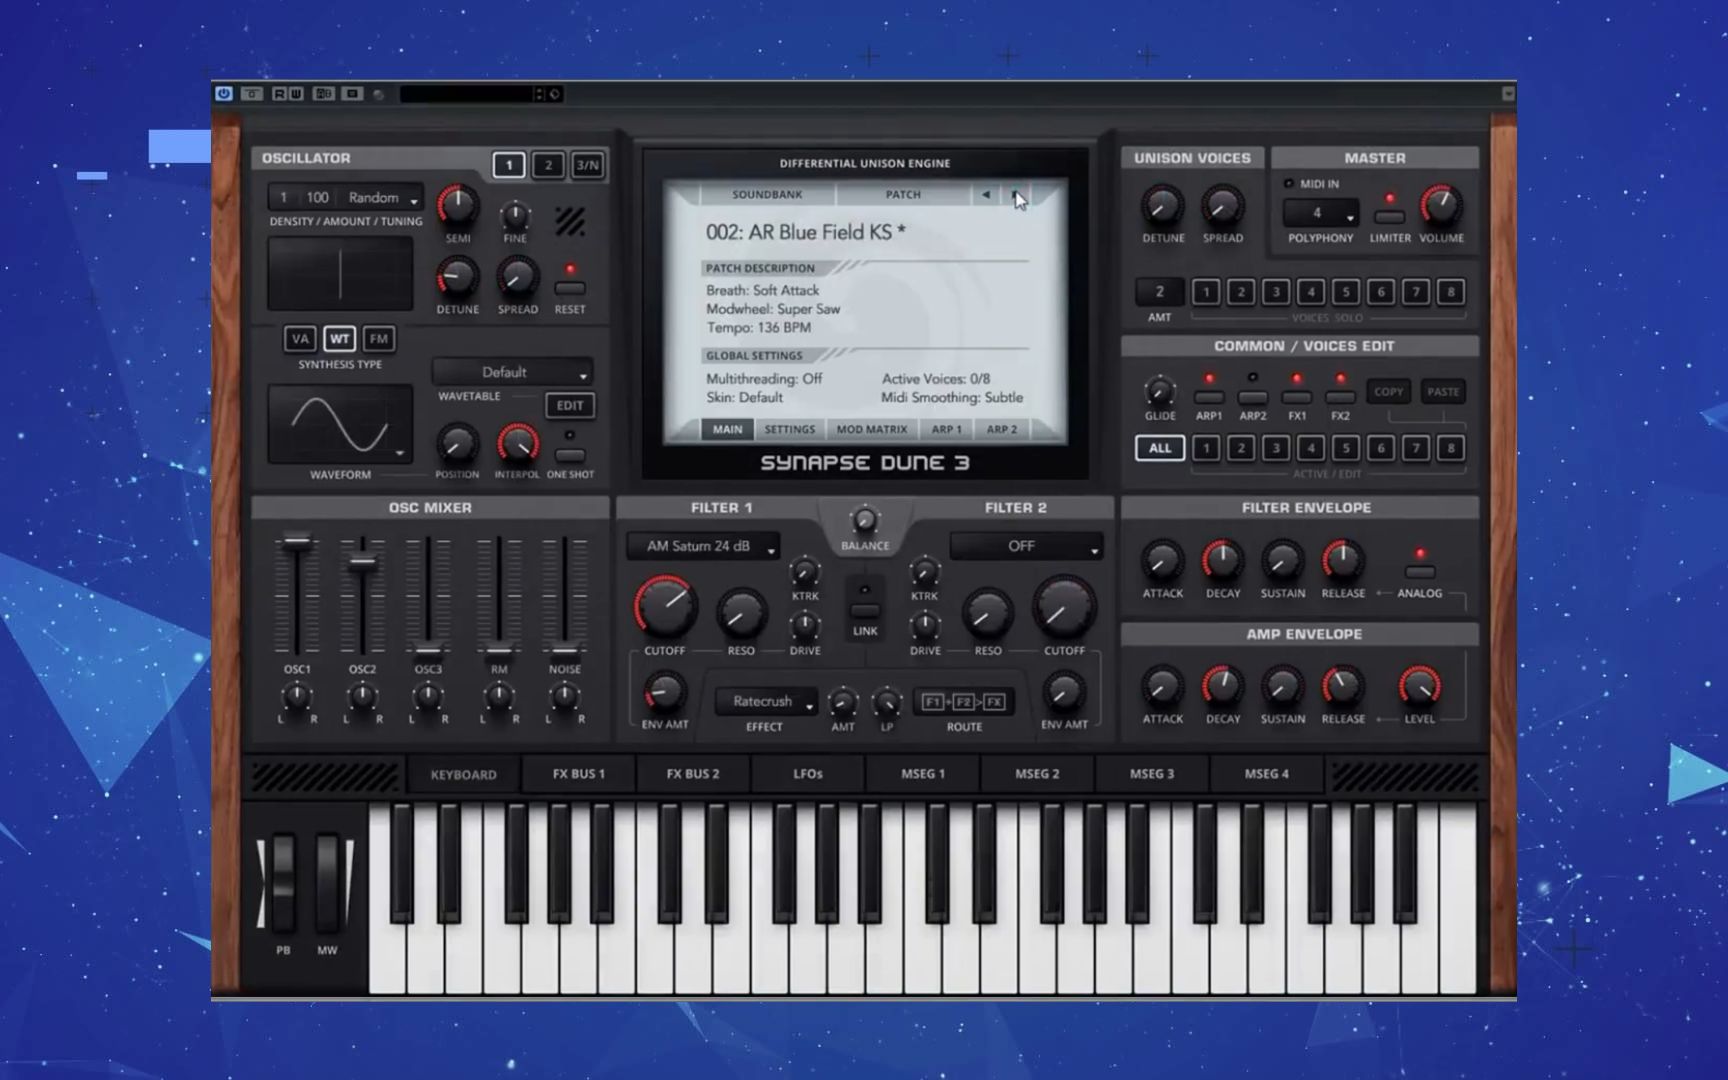
Task: Switch to the MOD MATRIX display tab
Action: click(x=871, y=429)
